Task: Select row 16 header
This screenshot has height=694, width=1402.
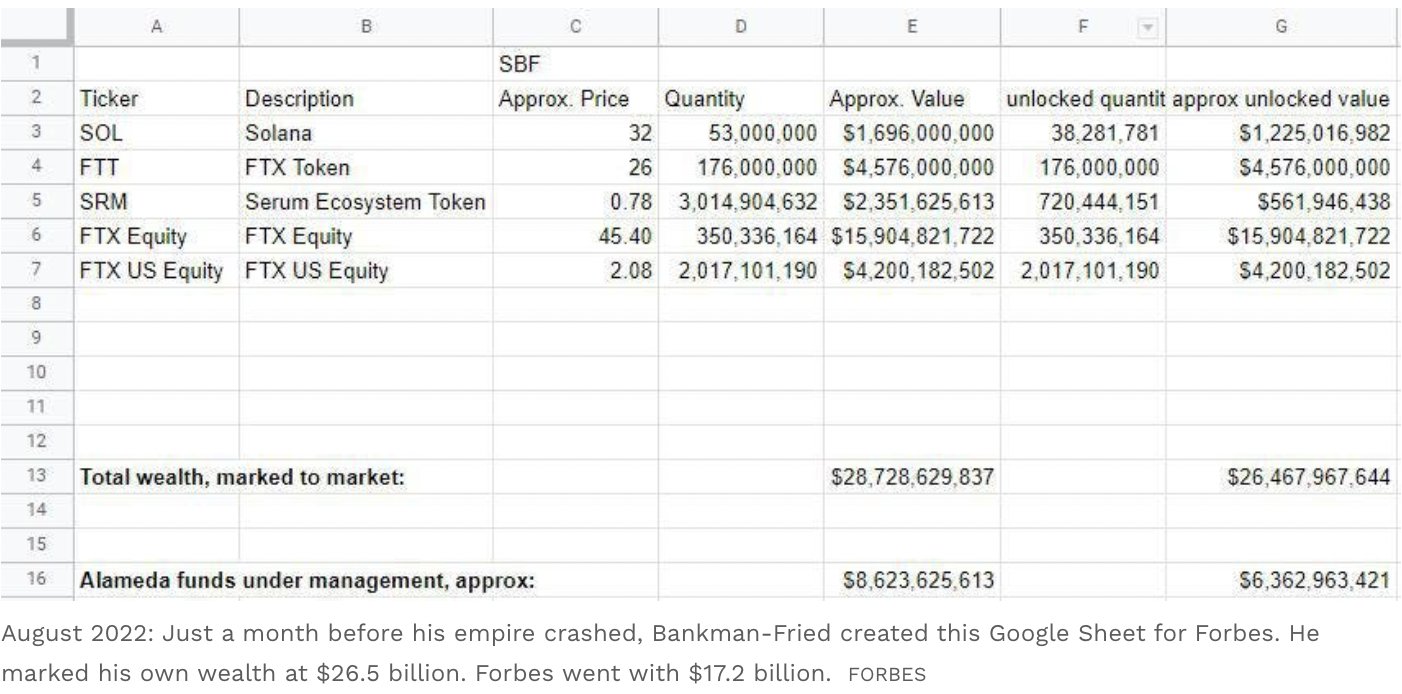Action: [36, 580]
